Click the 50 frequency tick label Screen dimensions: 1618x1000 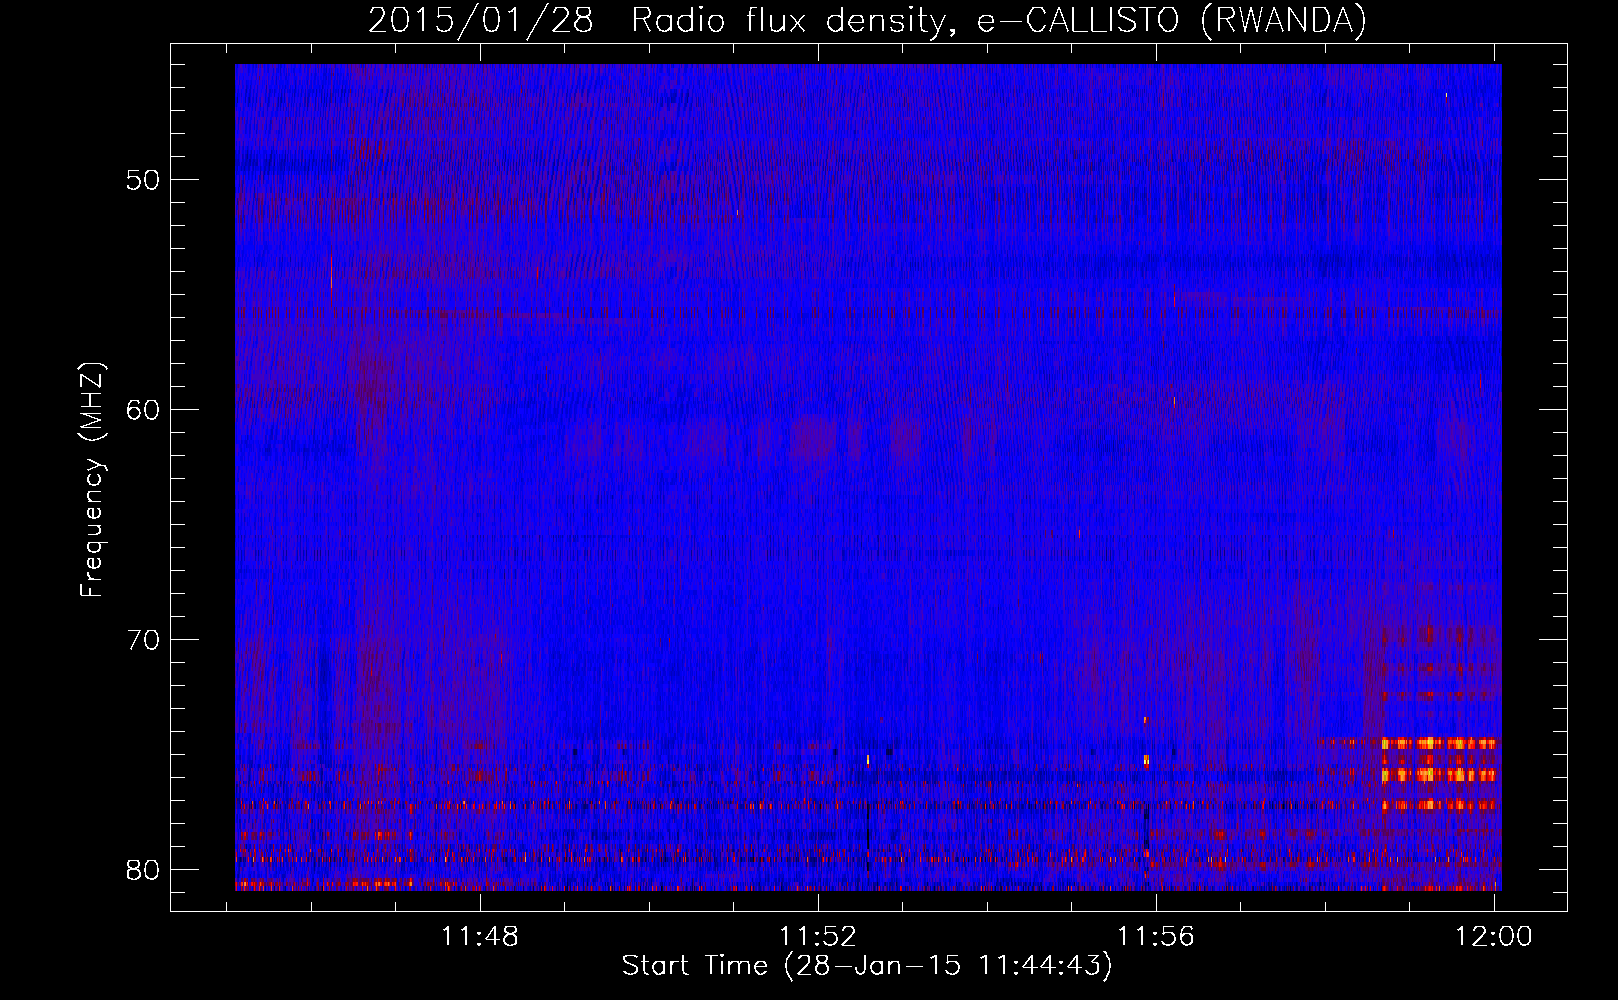tap(143, 181)
